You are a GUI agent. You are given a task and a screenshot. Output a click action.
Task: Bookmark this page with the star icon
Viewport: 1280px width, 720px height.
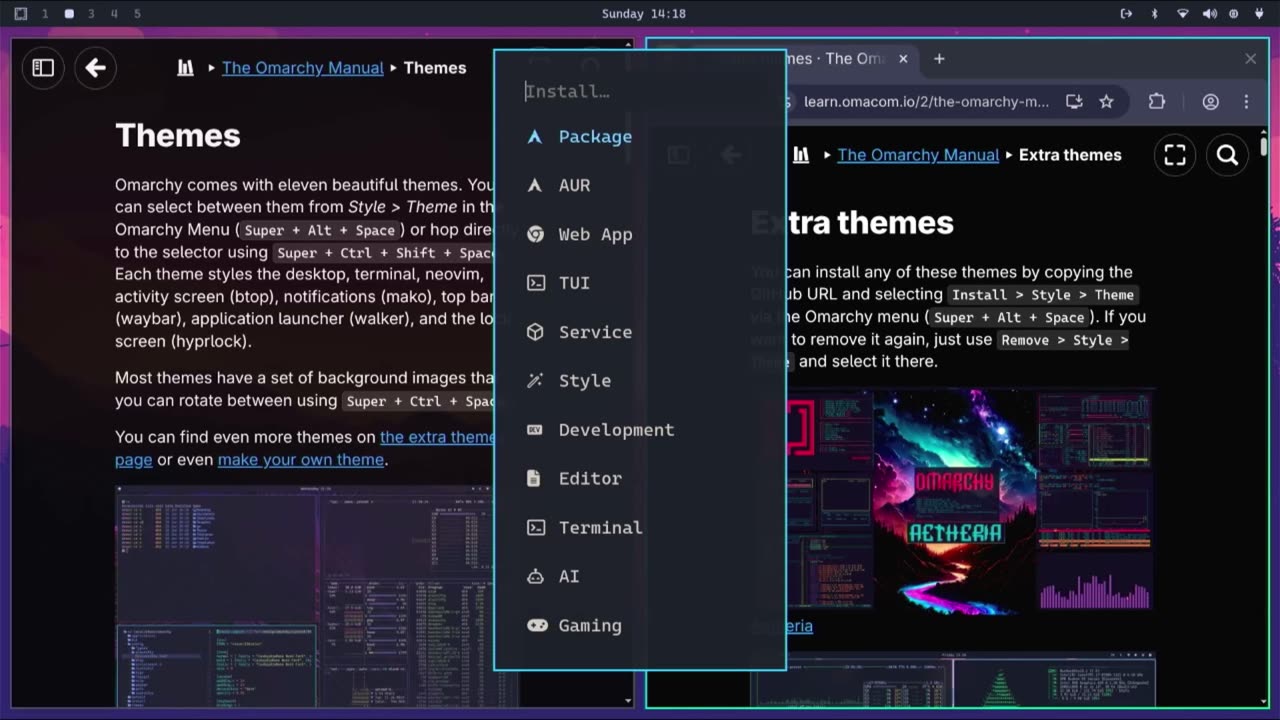click(1106, 101)
